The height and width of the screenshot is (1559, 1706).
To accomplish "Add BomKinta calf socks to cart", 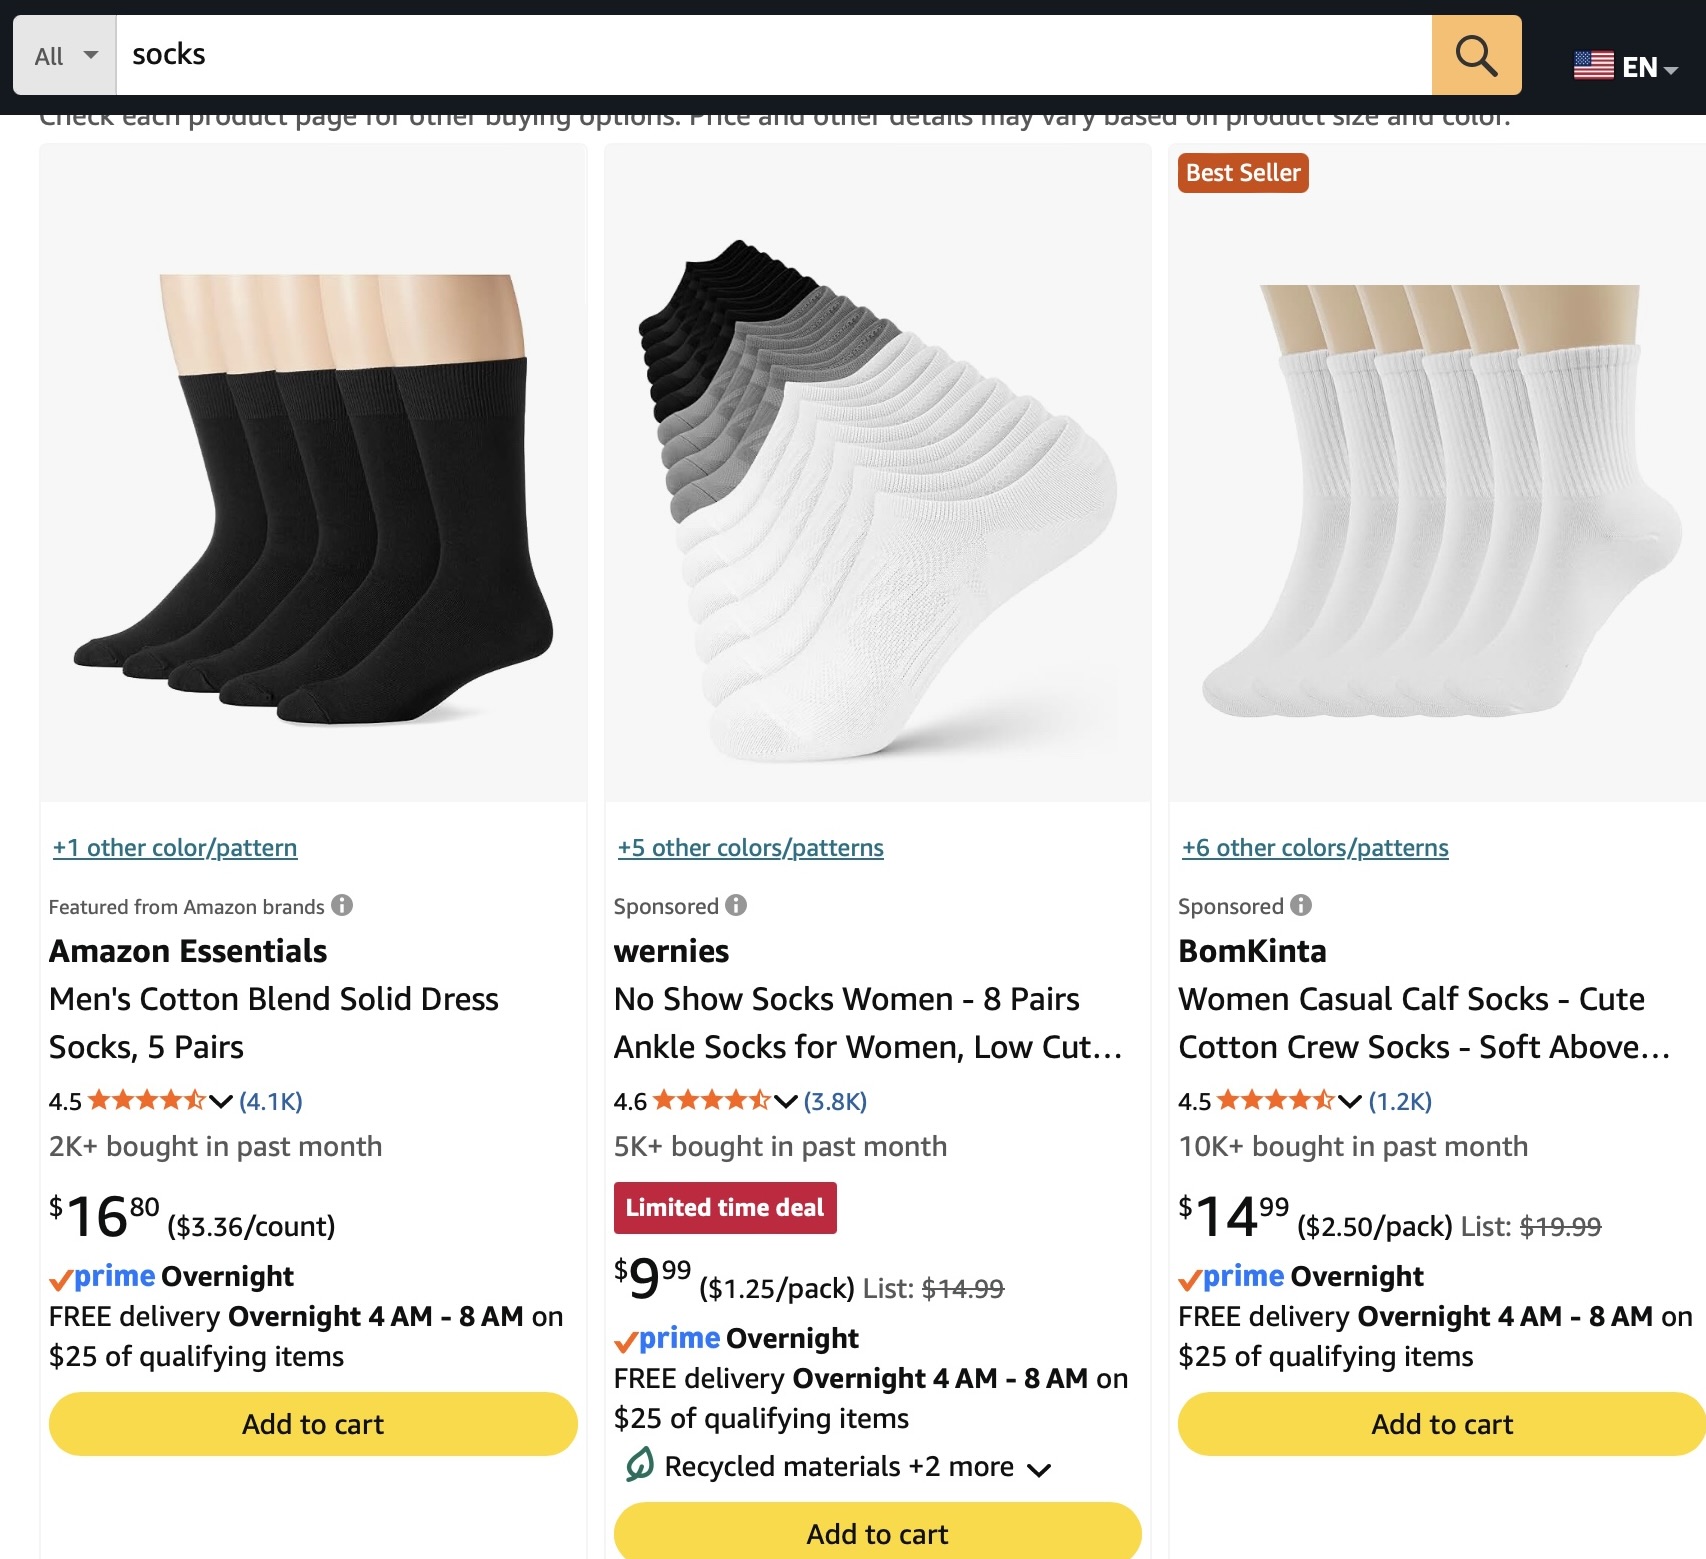I will (x=1441, y=1424).
